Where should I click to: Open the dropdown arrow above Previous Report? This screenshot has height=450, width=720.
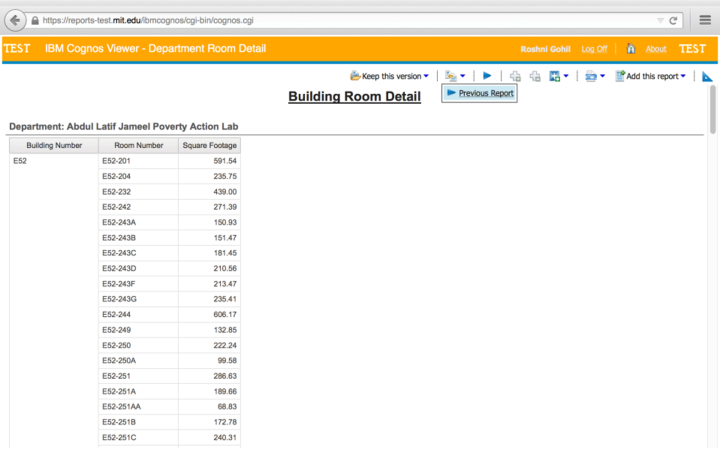463,76
